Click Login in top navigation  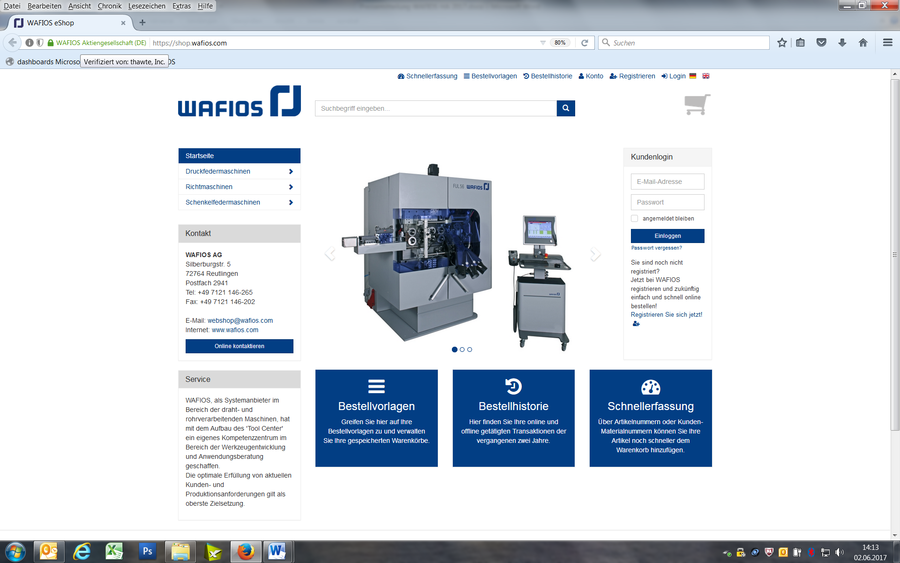(x=673, y=76)
